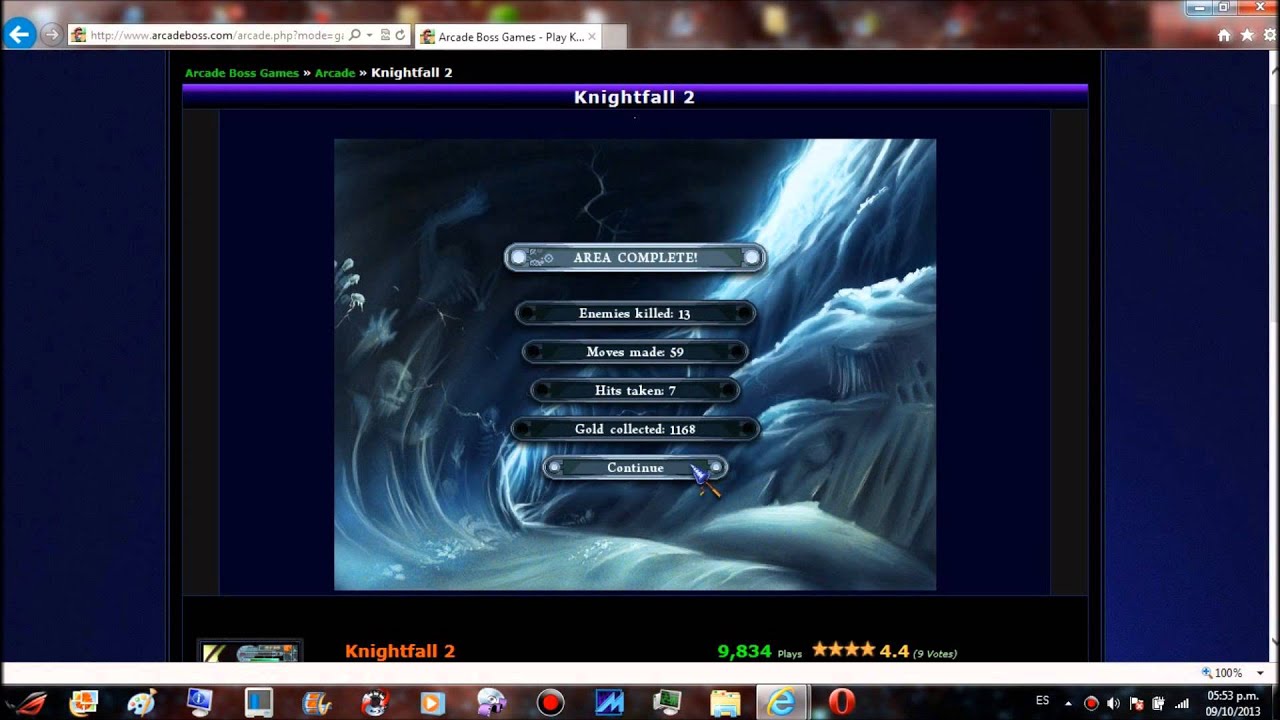Follow the Arcade Boss Games breadcrumb link

pos(242,73)
